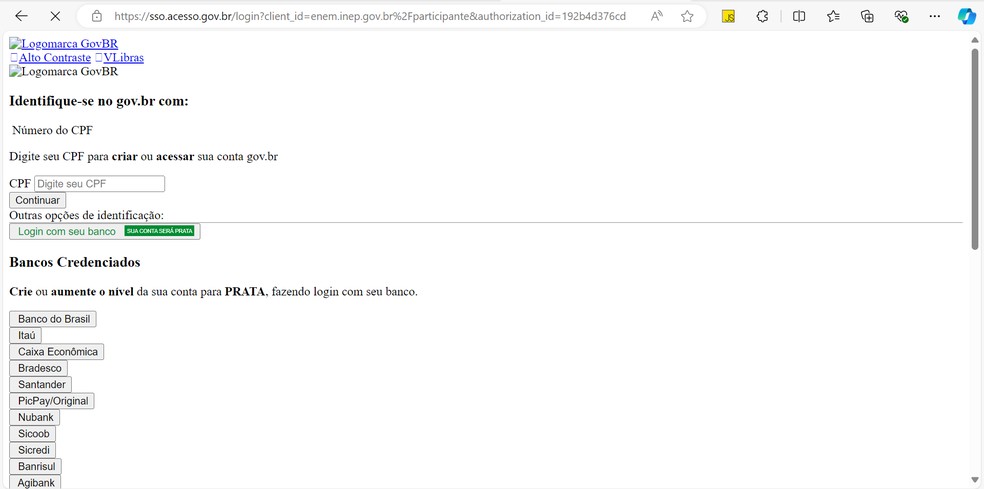
Task: Click the 'Bancos Credenciados' heading
Action: (x=75, y=262)
